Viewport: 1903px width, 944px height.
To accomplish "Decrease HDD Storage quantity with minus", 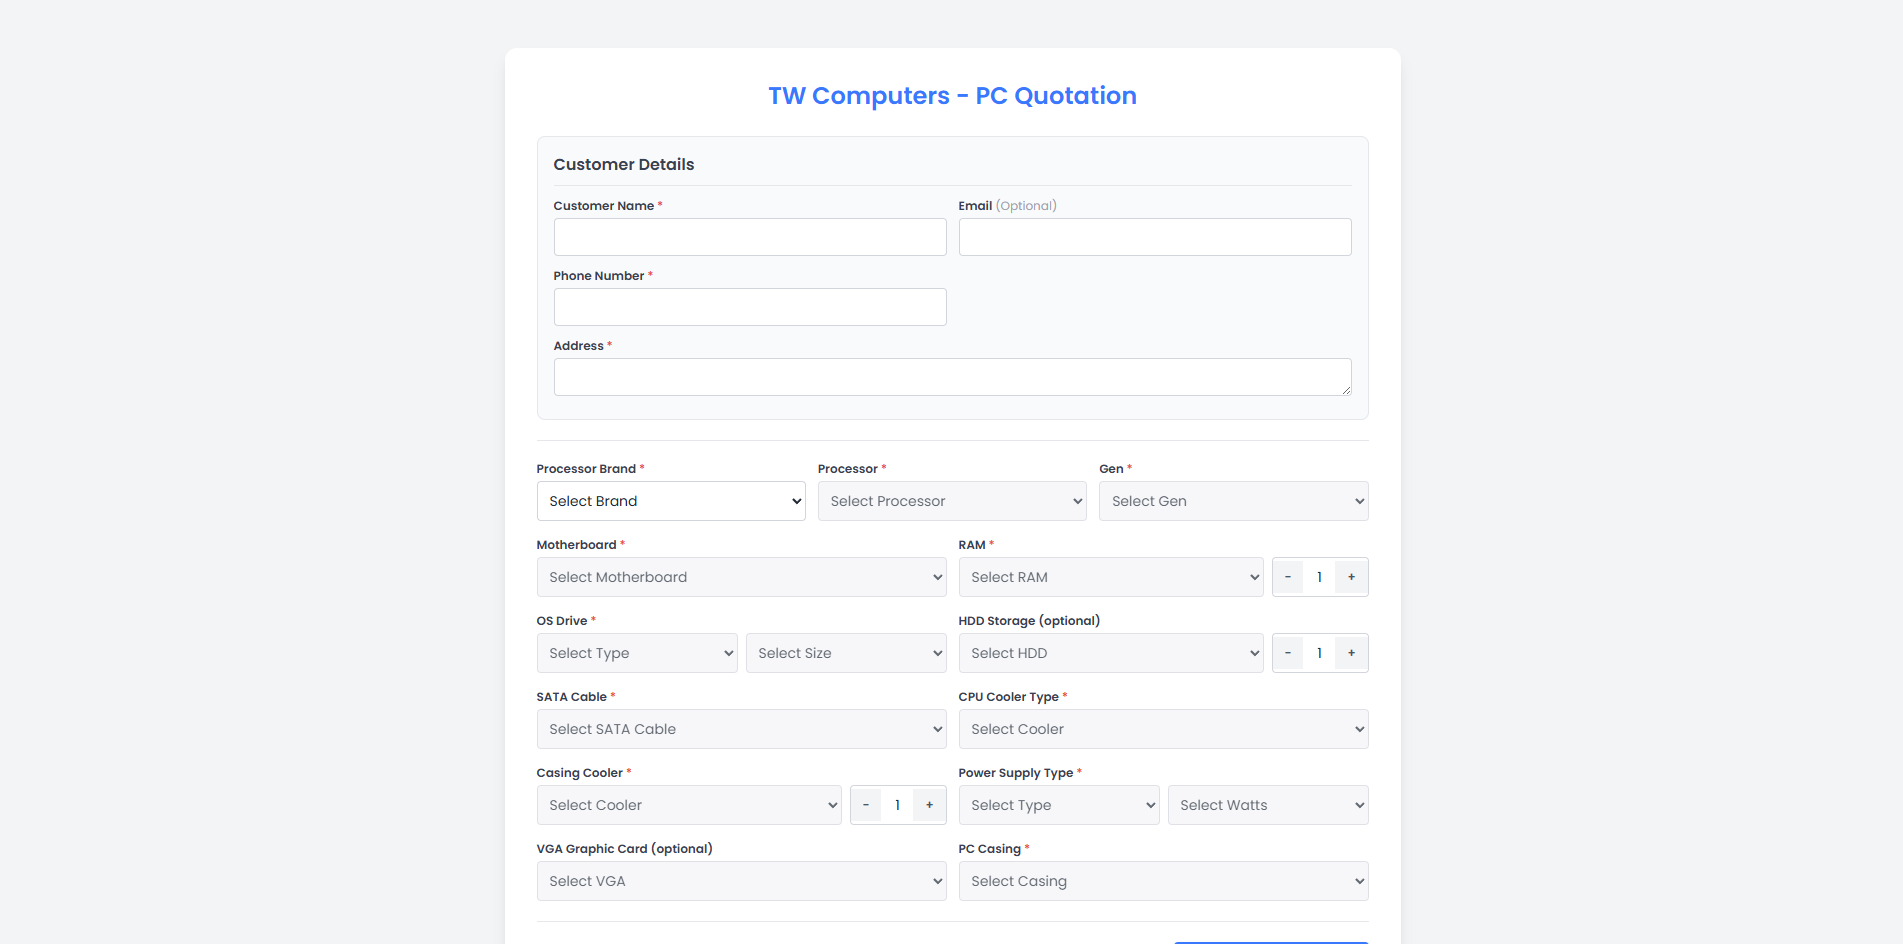I will 1288,653.
